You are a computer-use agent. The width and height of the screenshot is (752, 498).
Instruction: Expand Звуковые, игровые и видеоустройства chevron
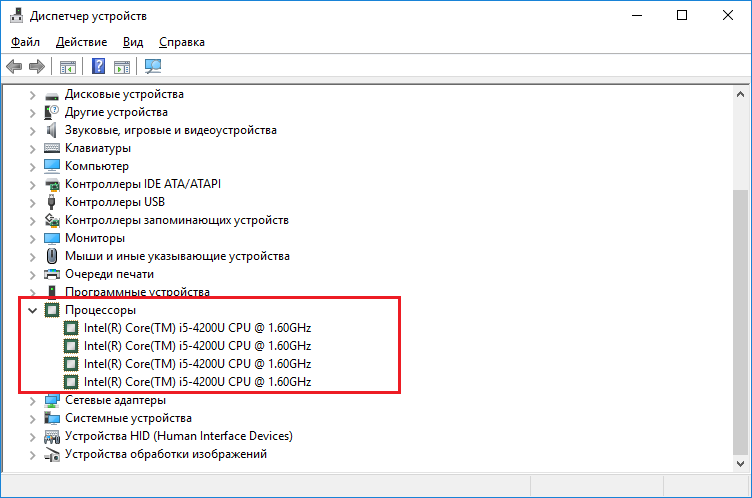coord(32,131)
